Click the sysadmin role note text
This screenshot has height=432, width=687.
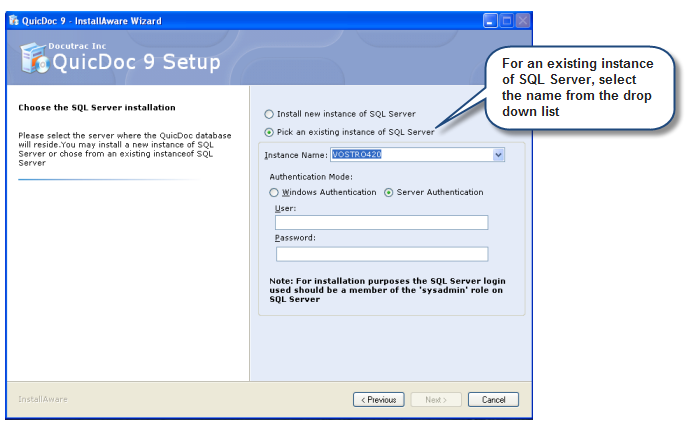coord(387,290)
